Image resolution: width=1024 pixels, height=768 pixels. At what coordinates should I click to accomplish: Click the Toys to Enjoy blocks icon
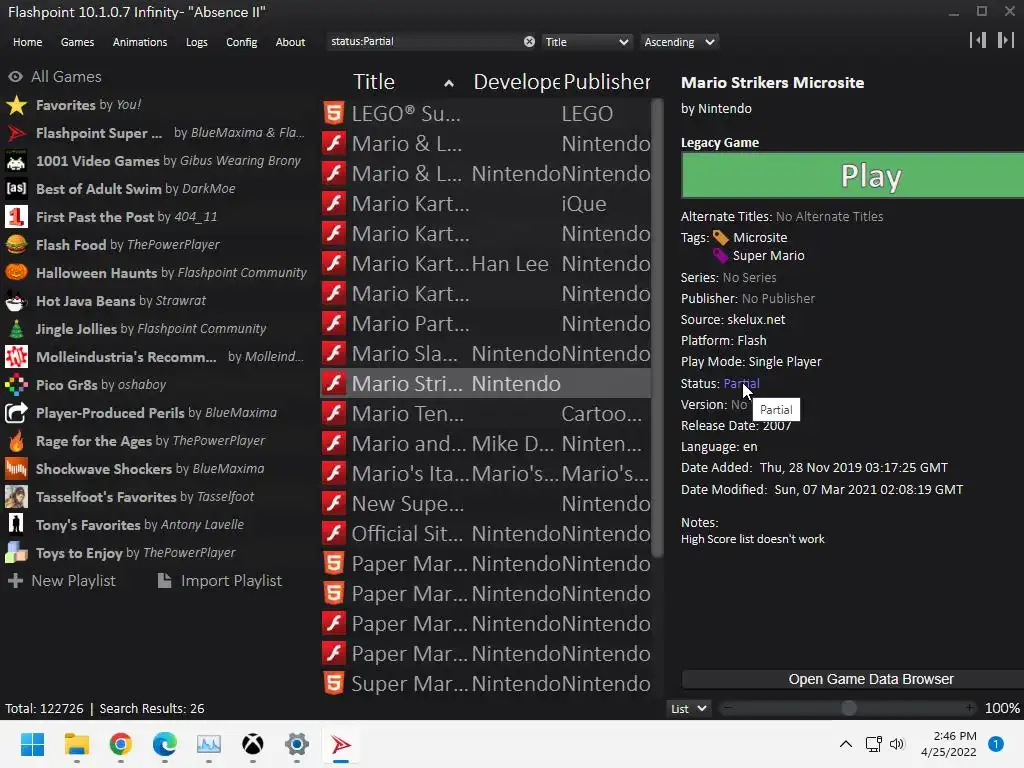(16, 552)
